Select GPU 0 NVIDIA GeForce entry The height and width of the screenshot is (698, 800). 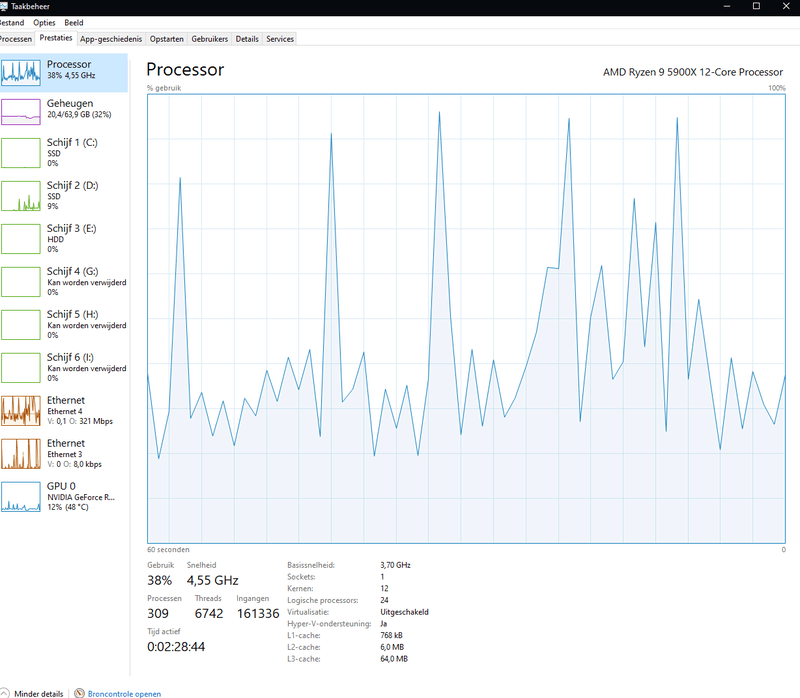pos(64,496)
